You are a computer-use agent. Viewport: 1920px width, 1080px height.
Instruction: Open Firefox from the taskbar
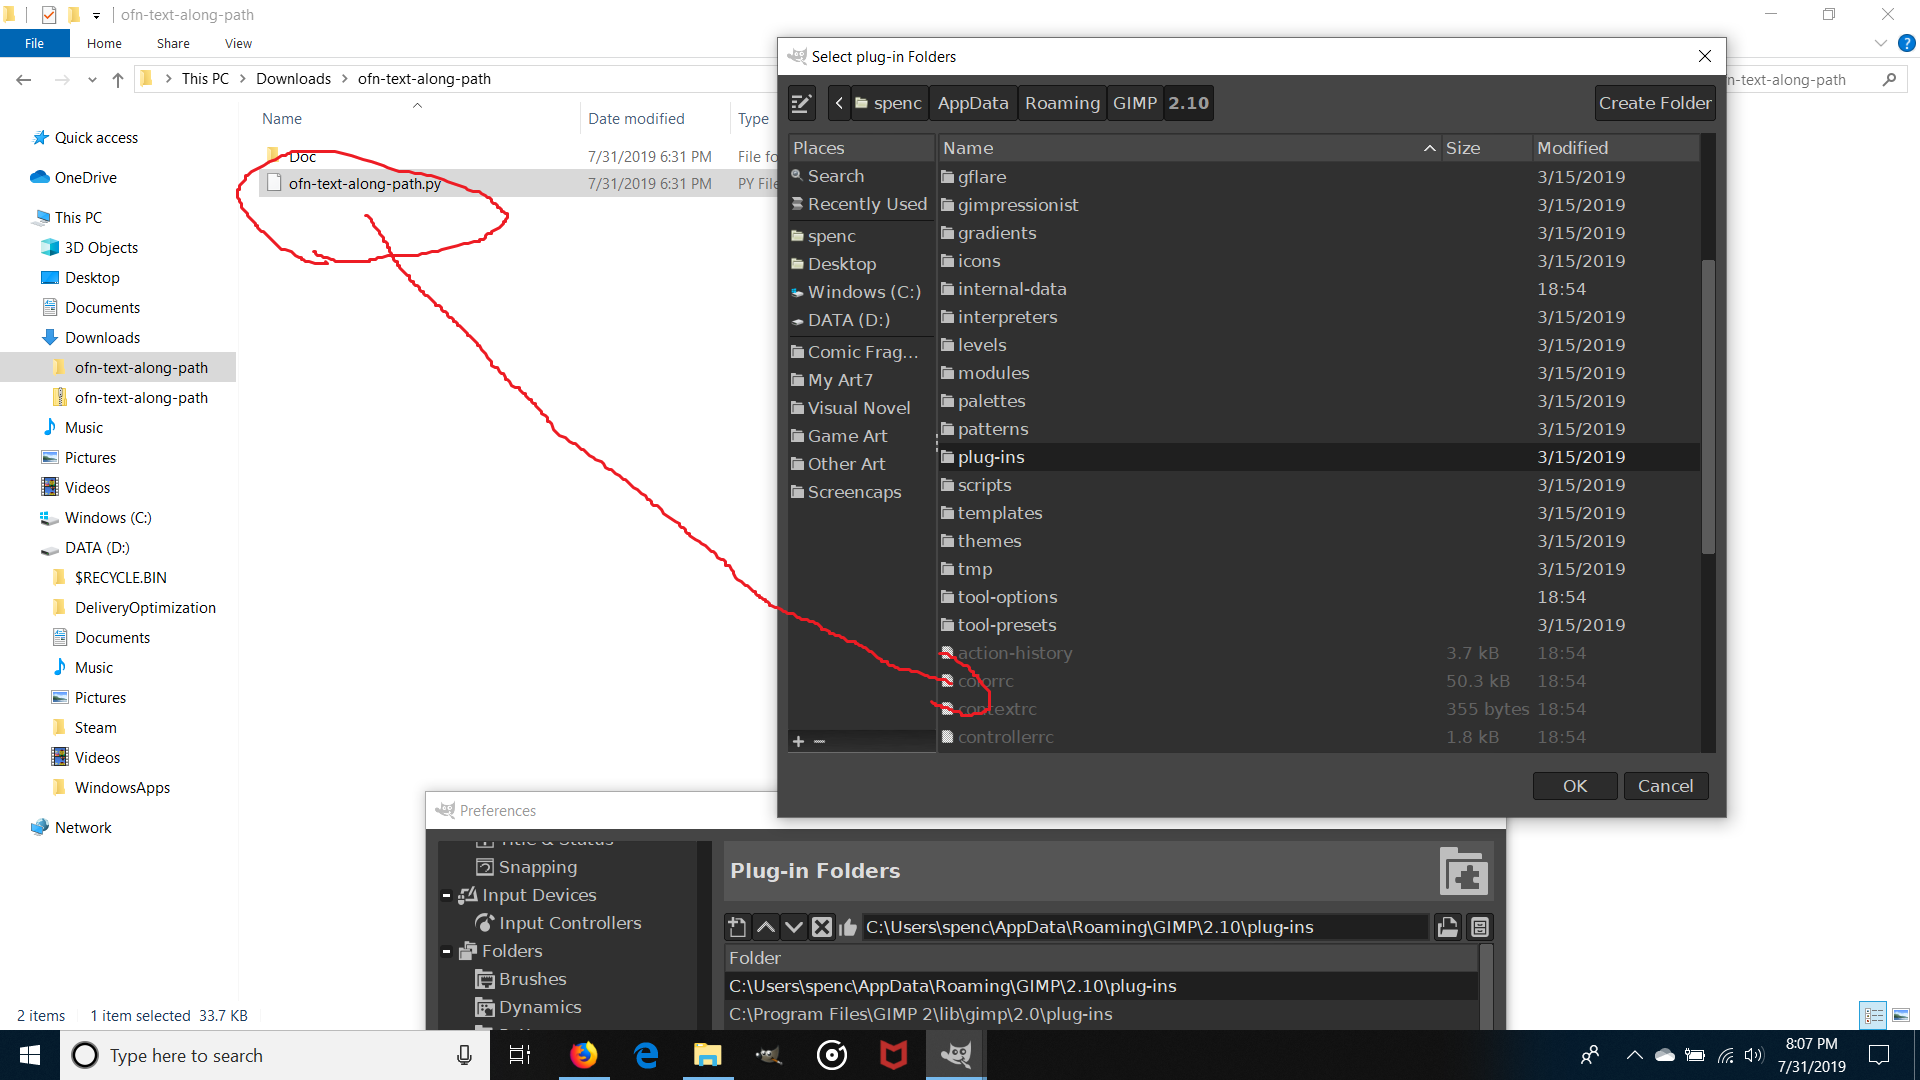tap(583, 1055)
